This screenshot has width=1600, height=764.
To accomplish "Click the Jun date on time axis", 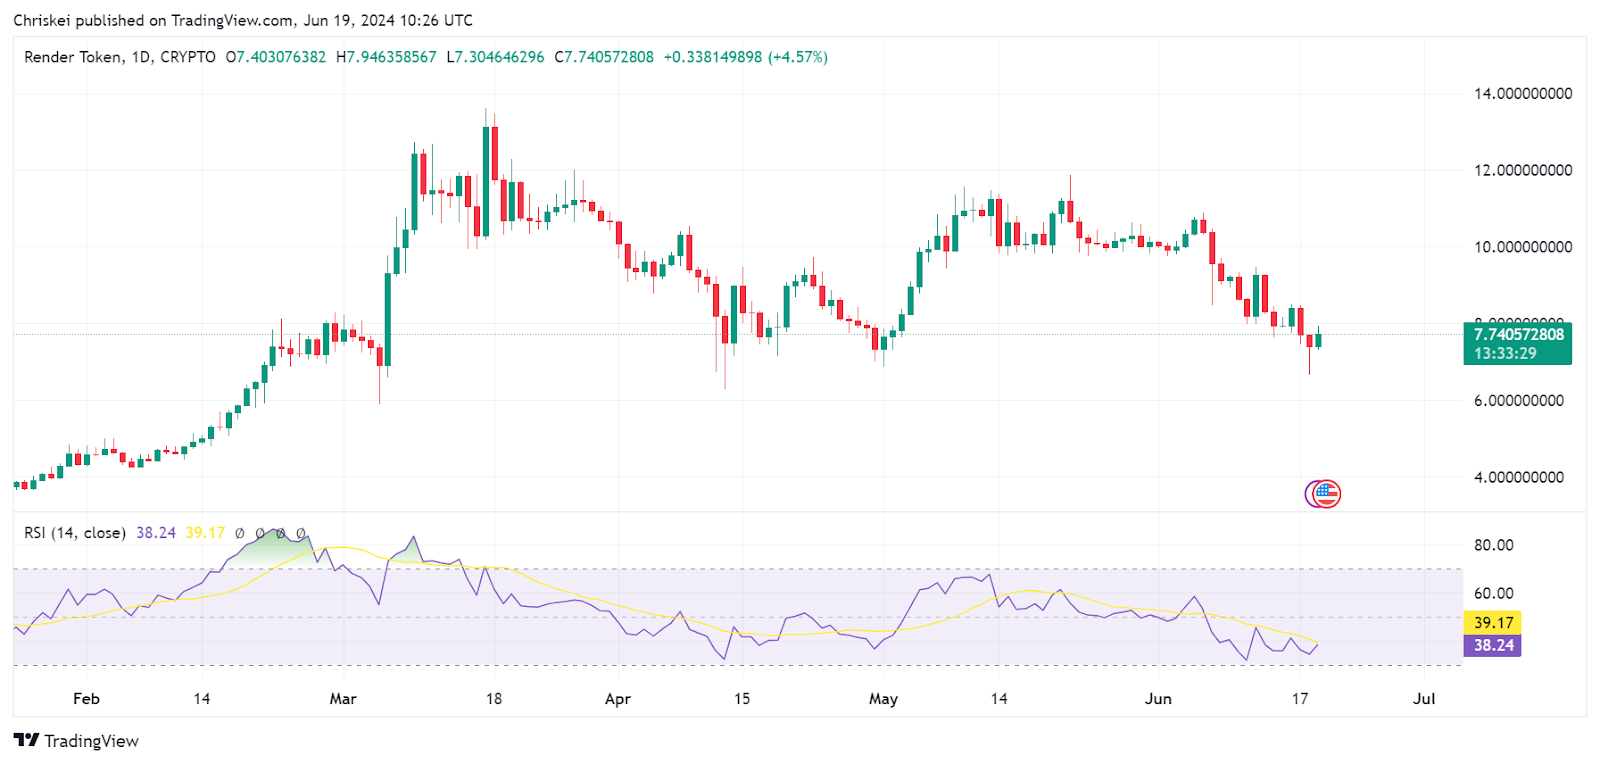I will (1158, 699).
